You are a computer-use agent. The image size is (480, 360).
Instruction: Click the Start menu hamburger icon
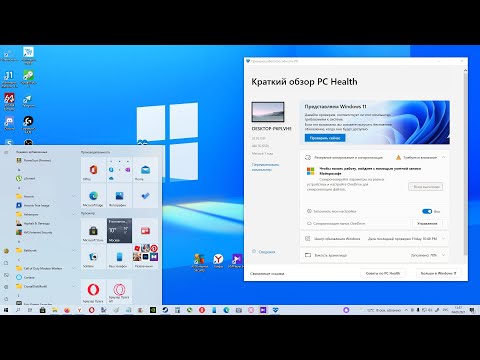(6, 152)
